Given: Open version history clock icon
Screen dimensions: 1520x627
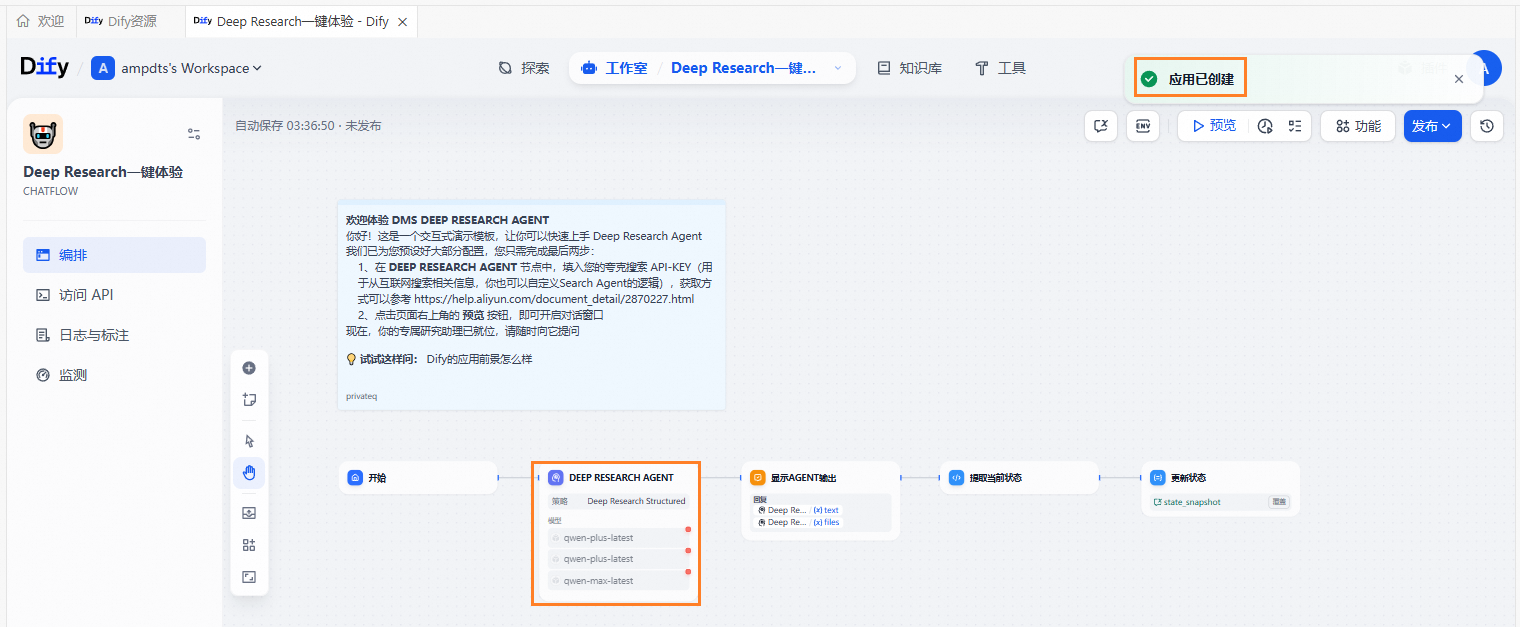Looking at the screenshot, I should point(1487,126).
